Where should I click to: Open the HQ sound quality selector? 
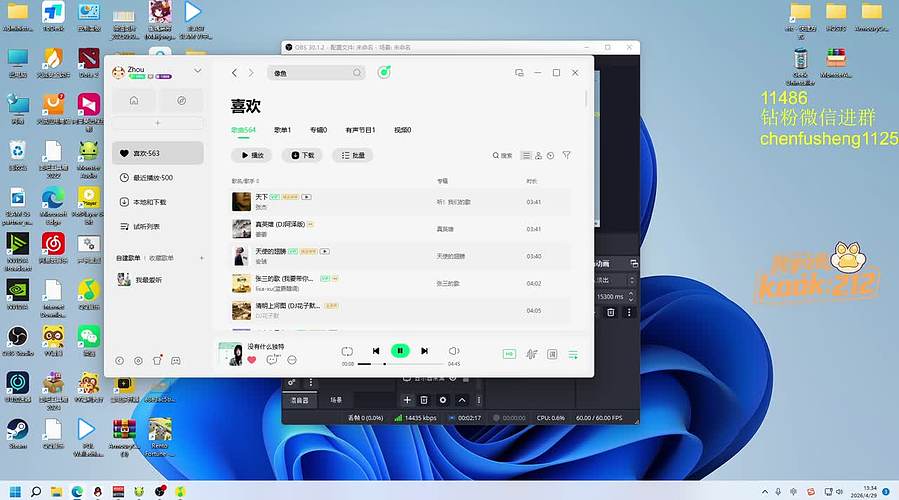pos(509,354)
